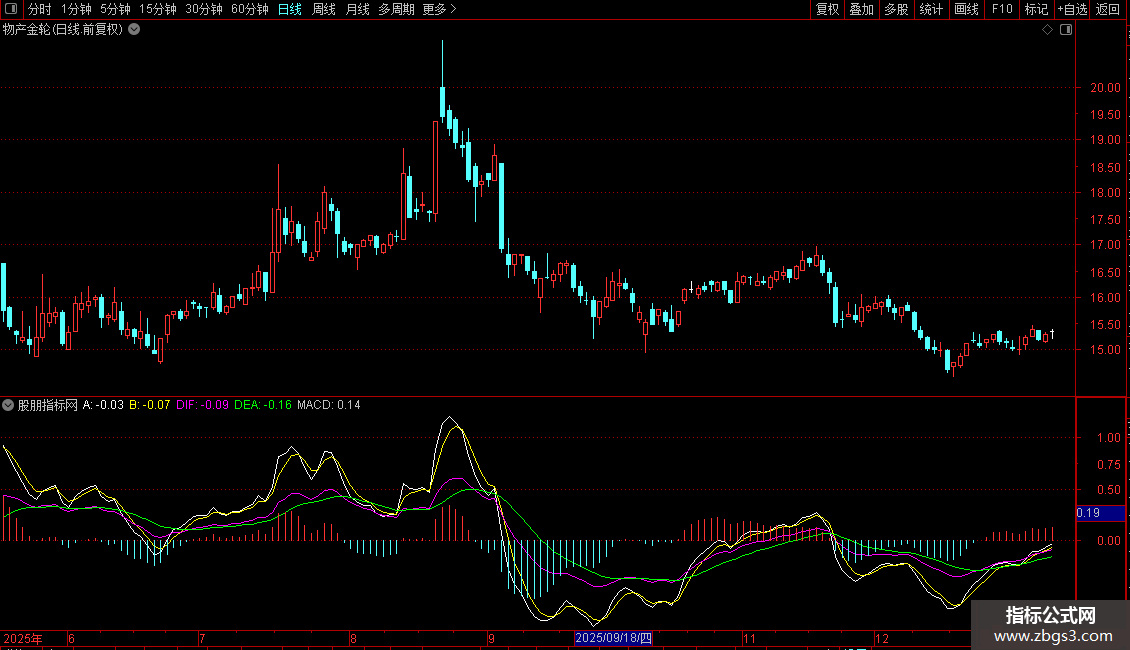
Task: Click the 叠加 overlay button
Action: (861, 9)
